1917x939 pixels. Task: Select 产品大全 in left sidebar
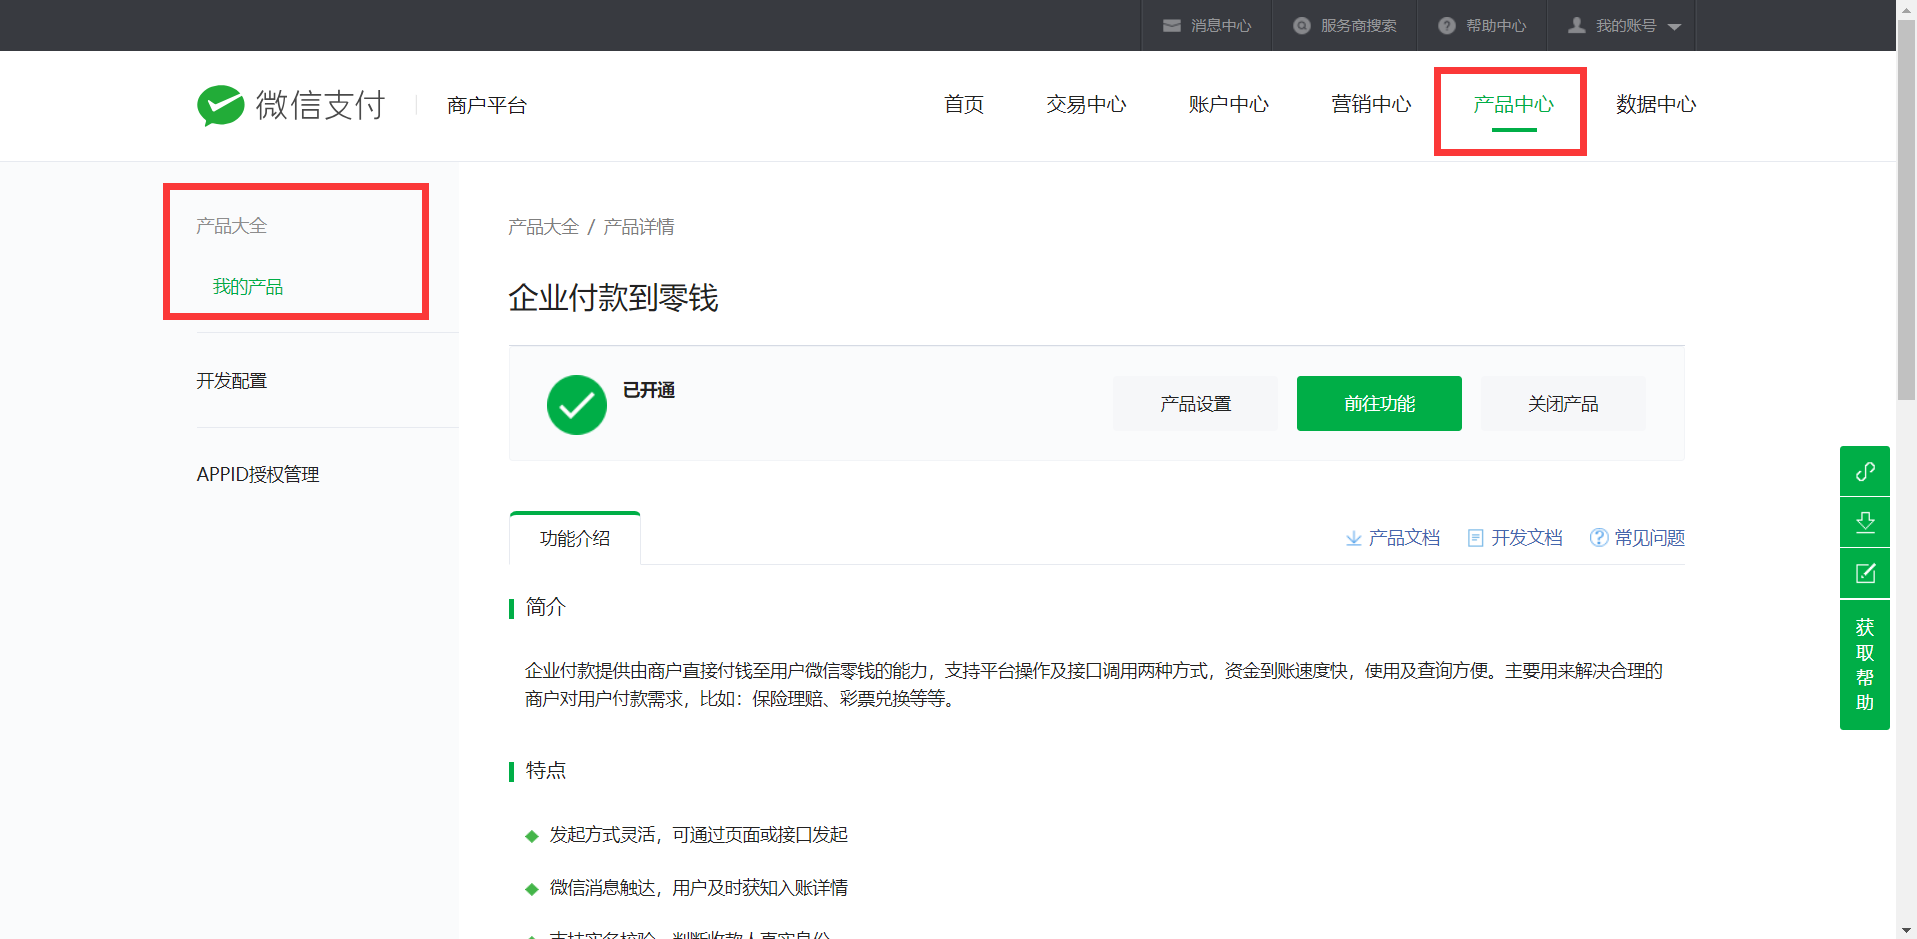point(232,226)
